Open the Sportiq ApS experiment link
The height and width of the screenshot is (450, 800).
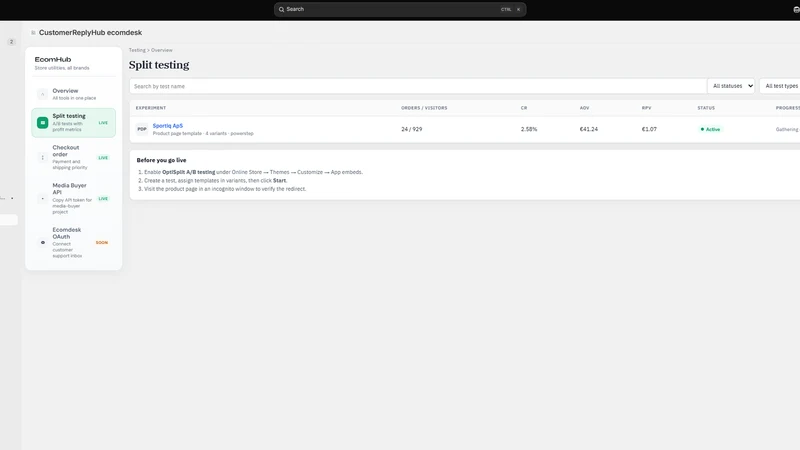(x=167, y=126)
